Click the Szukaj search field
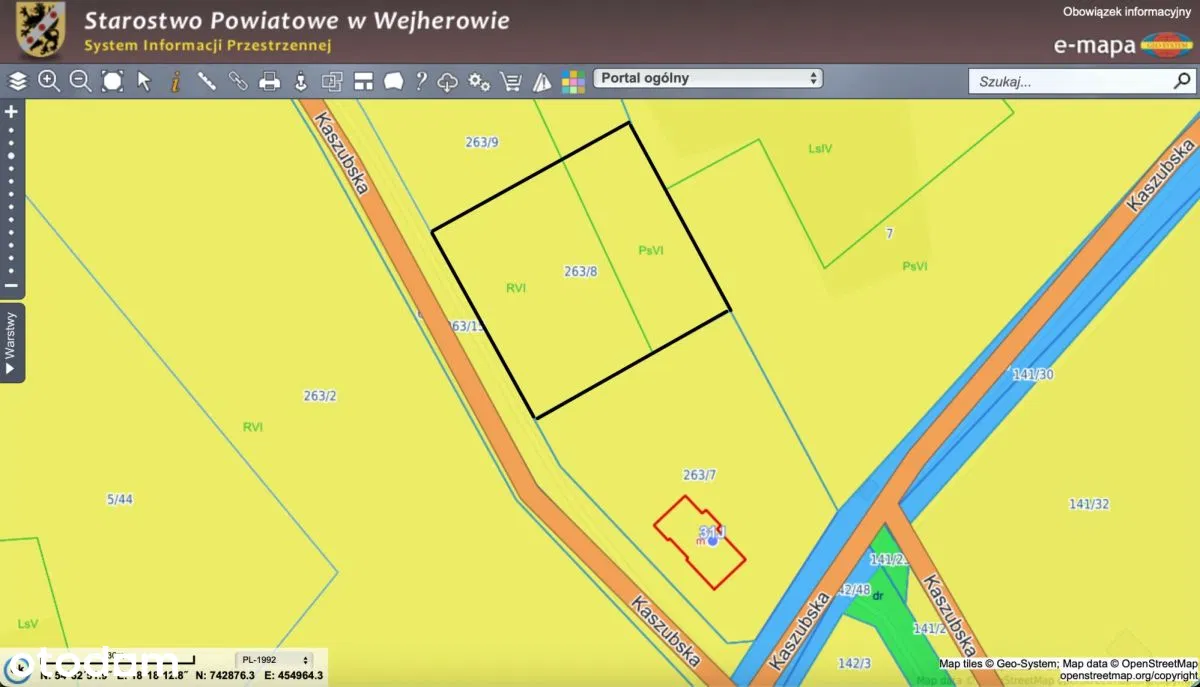 tap(1070, 82)
